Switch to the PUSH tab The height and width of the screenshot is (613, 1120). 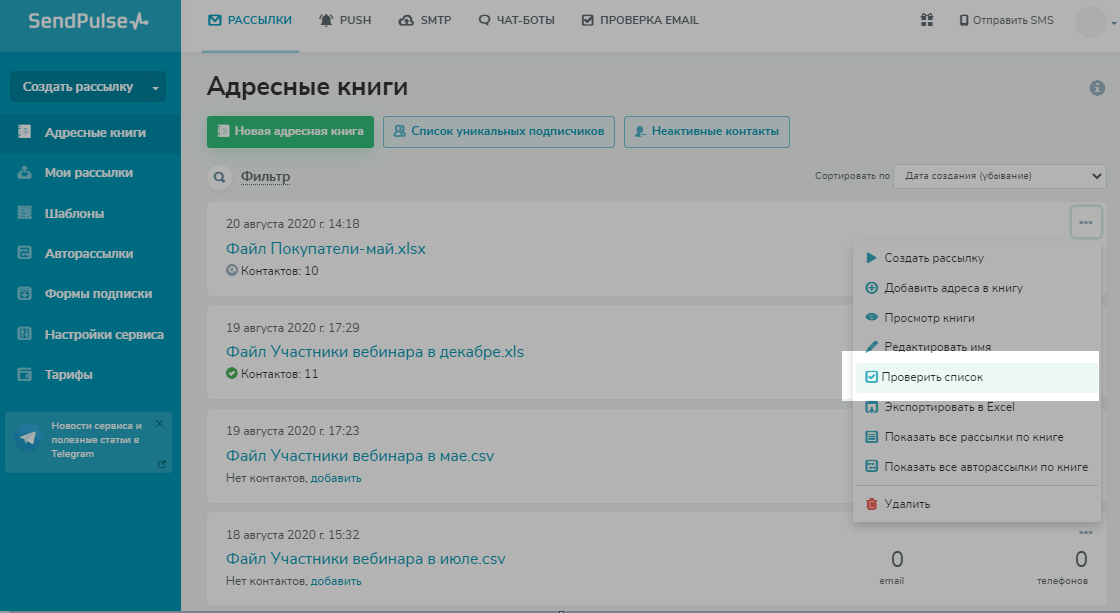tap(345, 20)
